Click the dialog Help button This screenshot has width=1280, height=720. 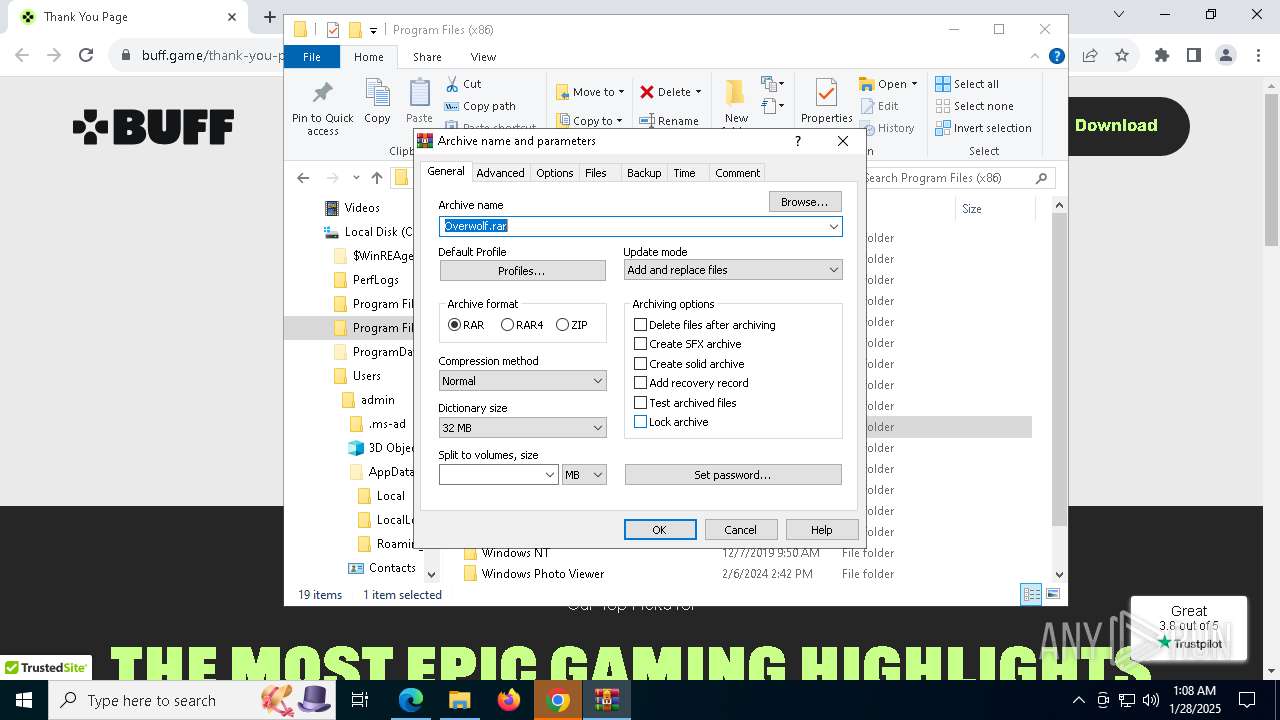coord(822,530)
